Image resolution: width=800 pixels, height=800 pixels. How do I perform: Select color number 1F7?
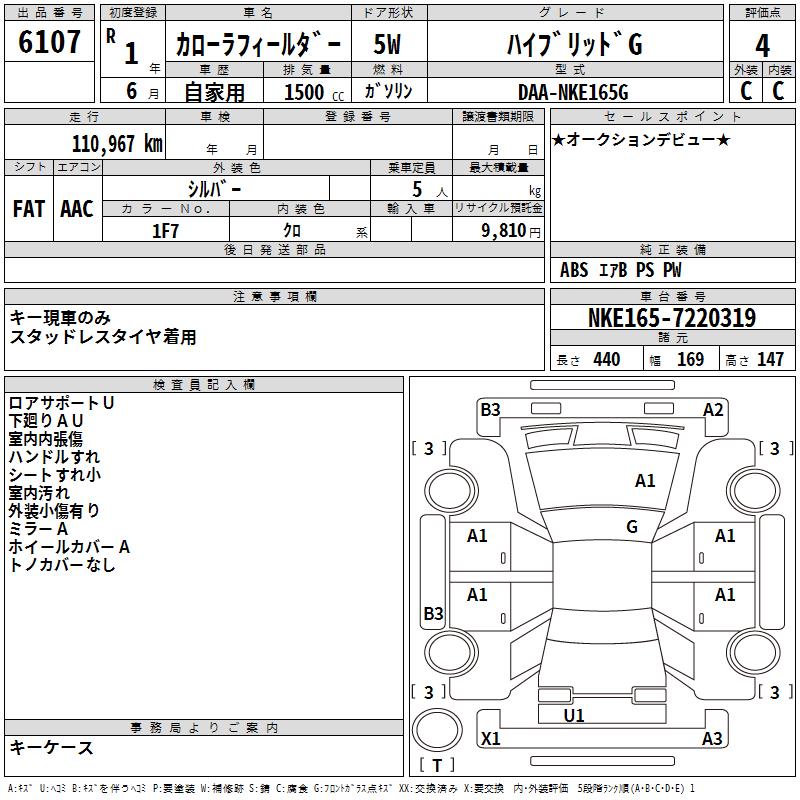coord(165,231)
